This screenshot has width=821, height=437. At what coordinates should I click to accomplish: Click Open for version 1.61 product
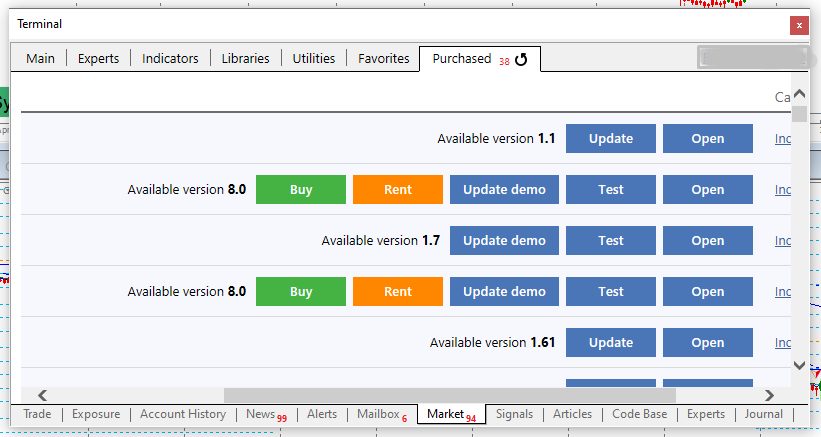pyautogui.click(x=707, y=343)
